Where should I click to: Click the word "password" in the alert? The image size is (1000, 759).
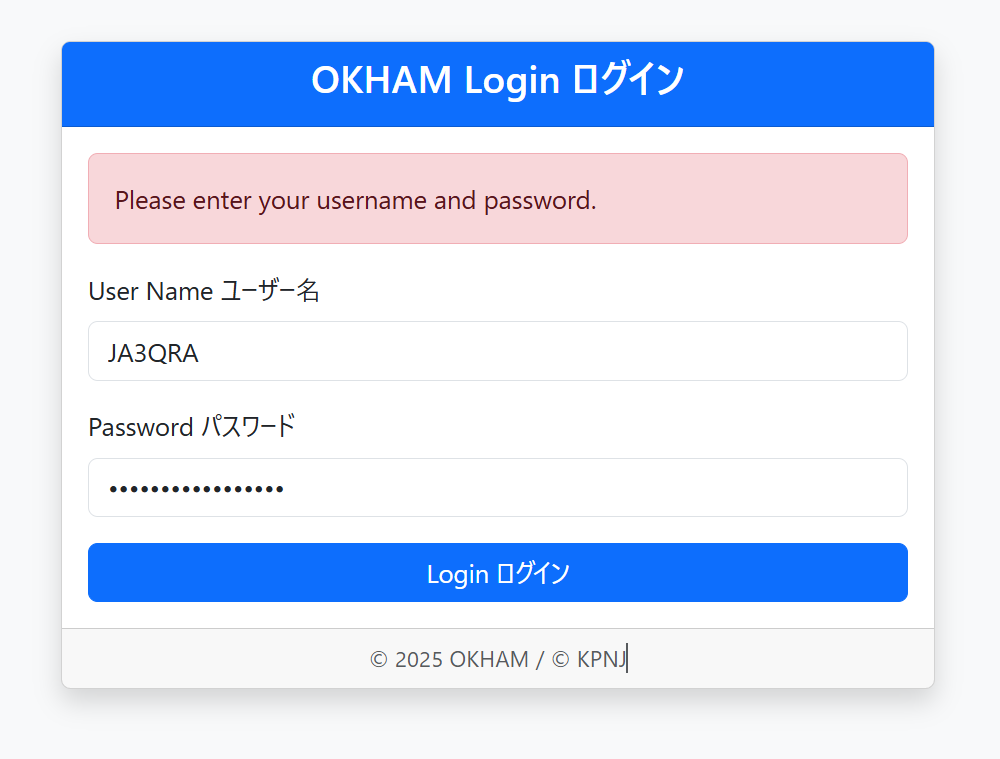(540, 201)
